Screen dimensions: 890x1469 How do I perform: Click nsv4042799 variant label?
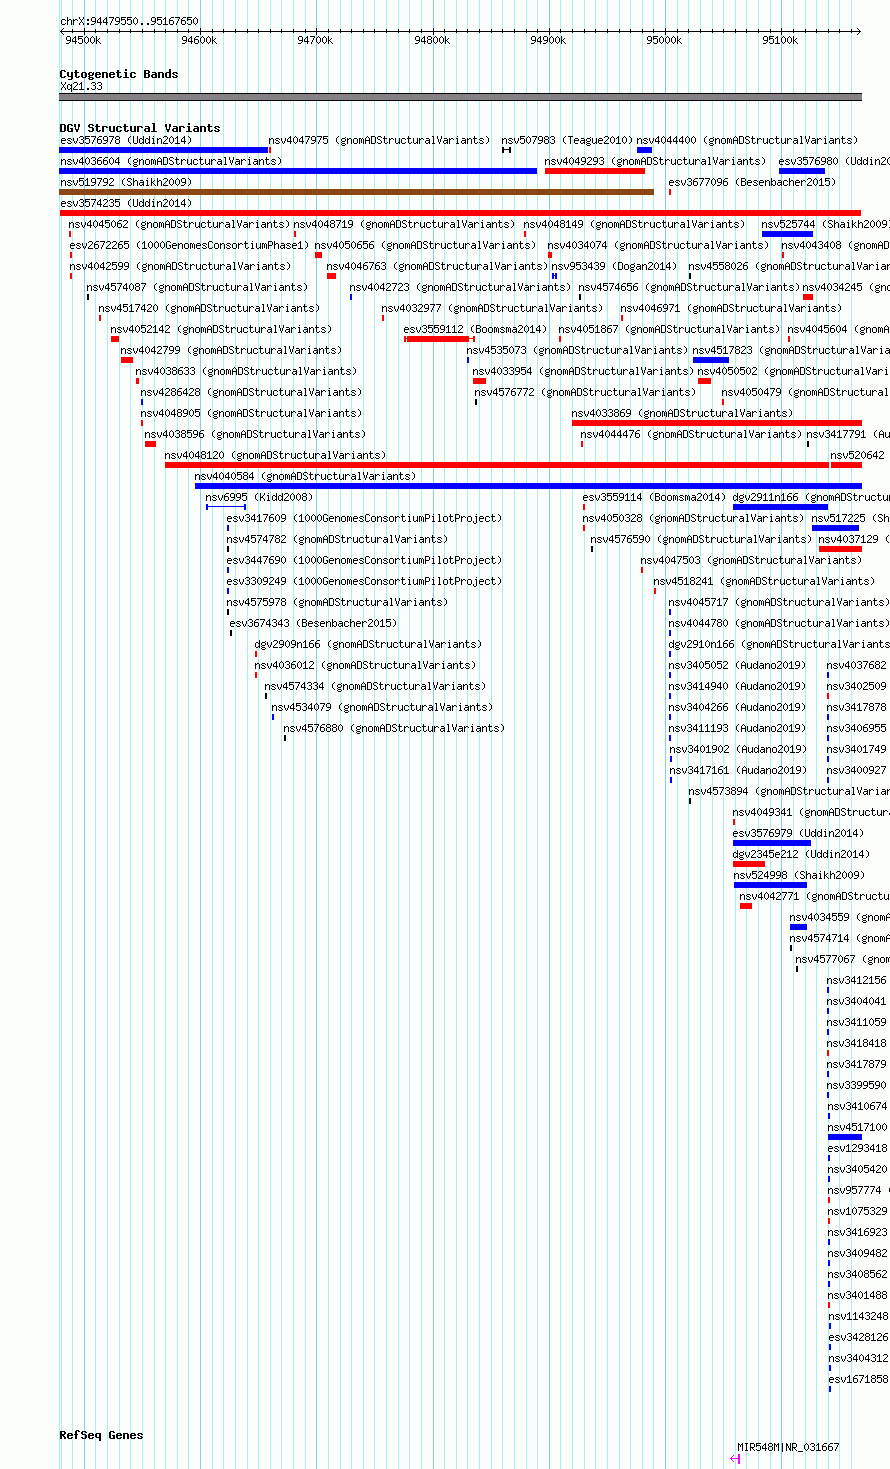coord(231,350)
